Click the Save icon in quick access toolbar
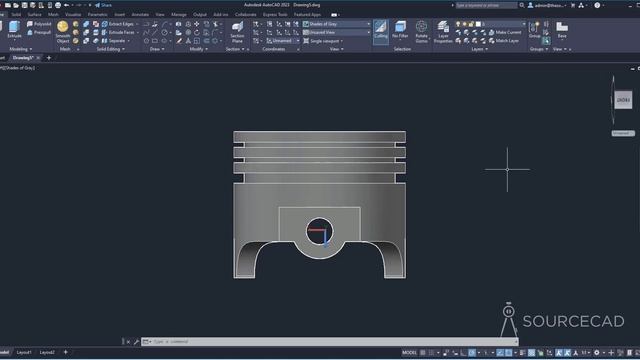Screen dimensions: 640x360 coord(24,5)
